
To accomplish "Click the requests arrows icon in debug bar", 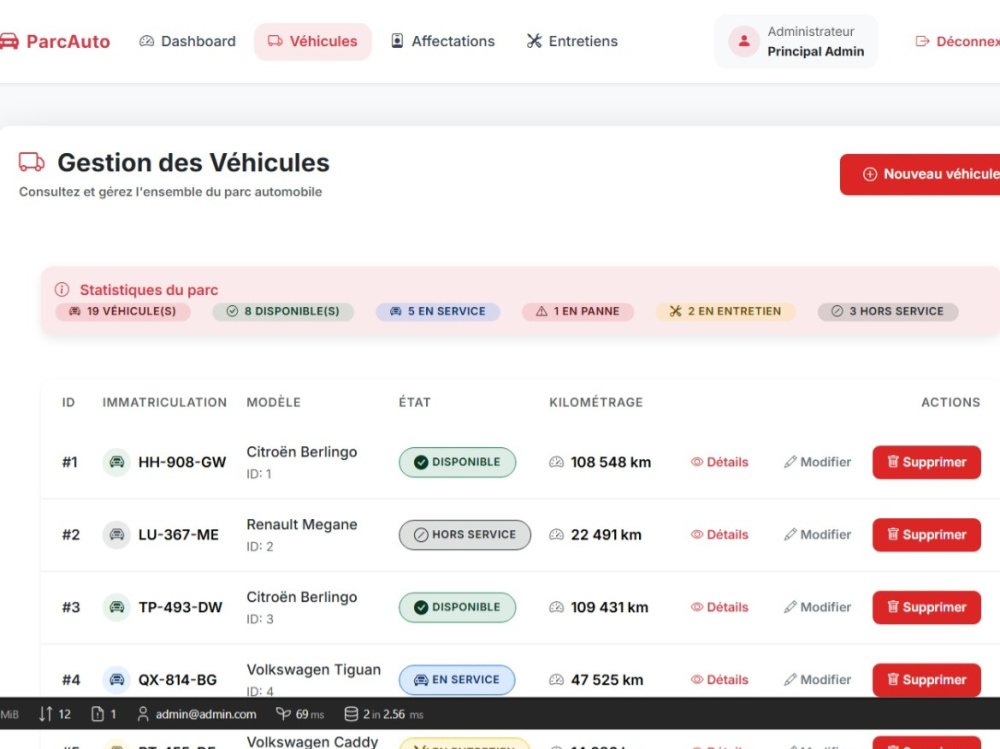I will pos(45,714).
